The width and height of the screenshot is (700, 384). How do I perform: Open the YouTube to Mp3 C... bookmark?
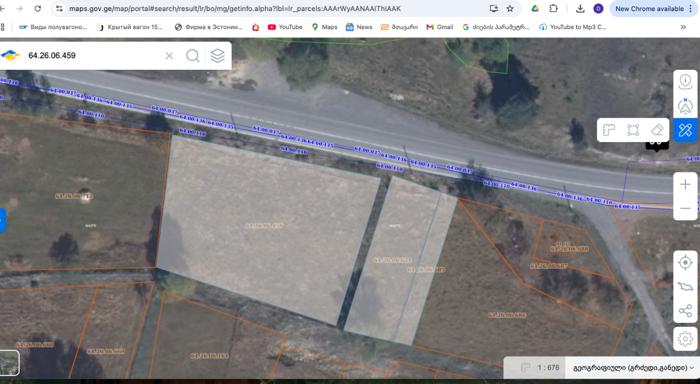pos(573,27)
